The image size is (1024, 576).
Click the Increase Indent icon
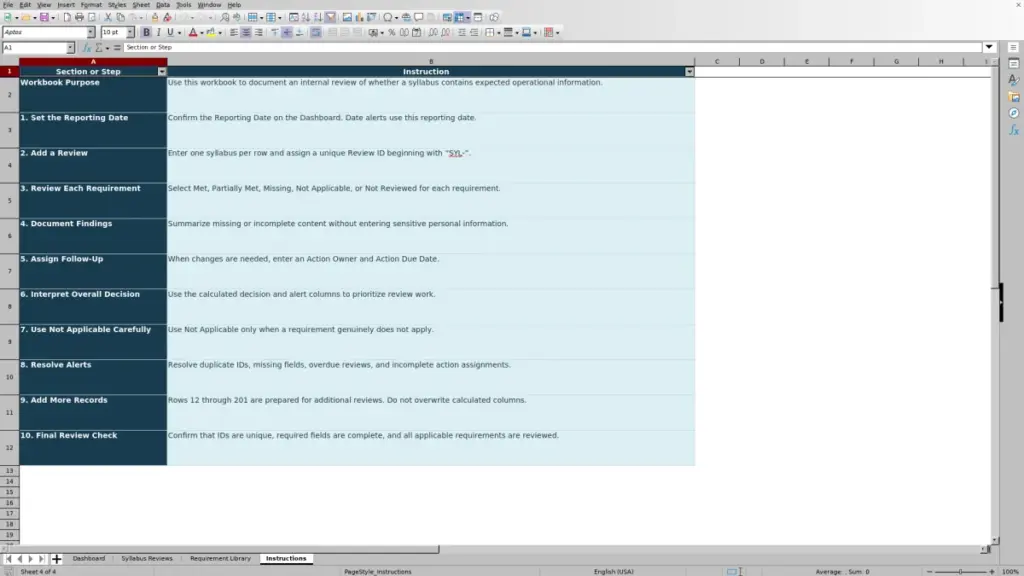462,32
